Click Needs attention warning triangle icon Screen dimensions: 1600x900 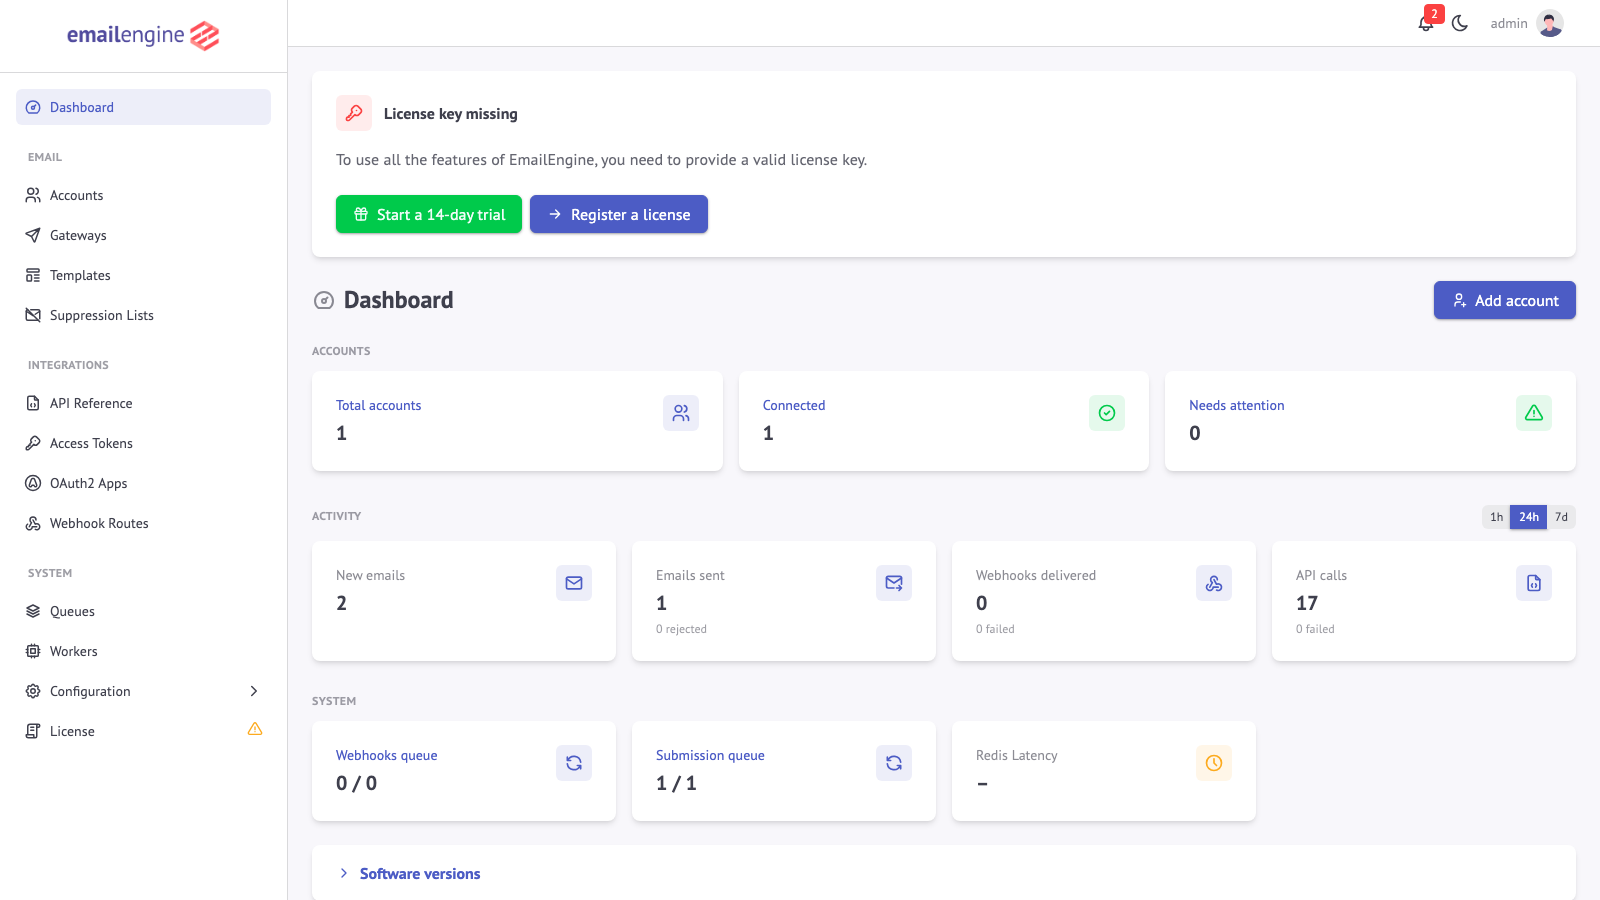point(1534,413)
